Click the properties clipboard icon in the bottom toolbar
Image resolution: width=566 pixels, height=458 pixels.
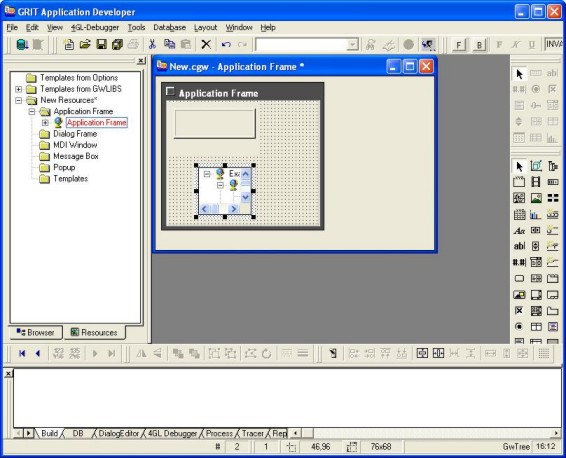(333, 353)
